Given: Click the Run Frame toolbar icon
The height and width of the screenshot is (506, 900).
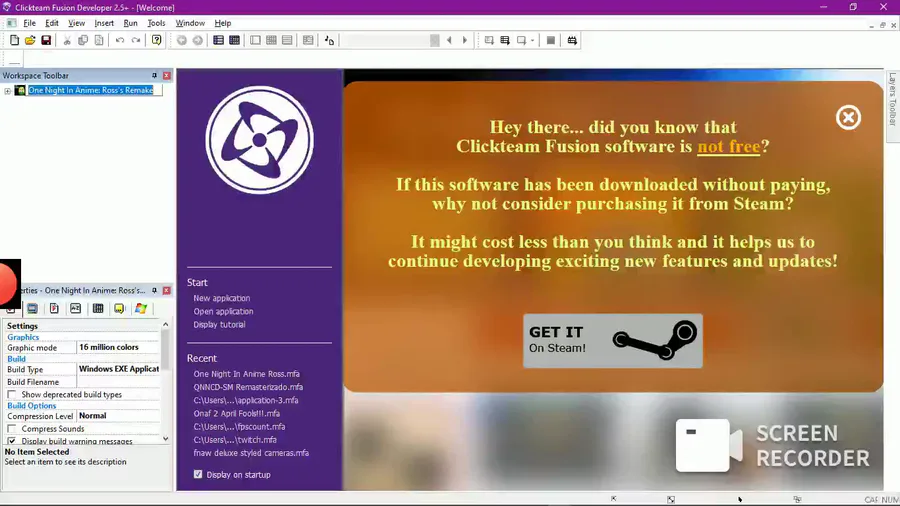Looking at the screenshot, I should click(521, 40).
